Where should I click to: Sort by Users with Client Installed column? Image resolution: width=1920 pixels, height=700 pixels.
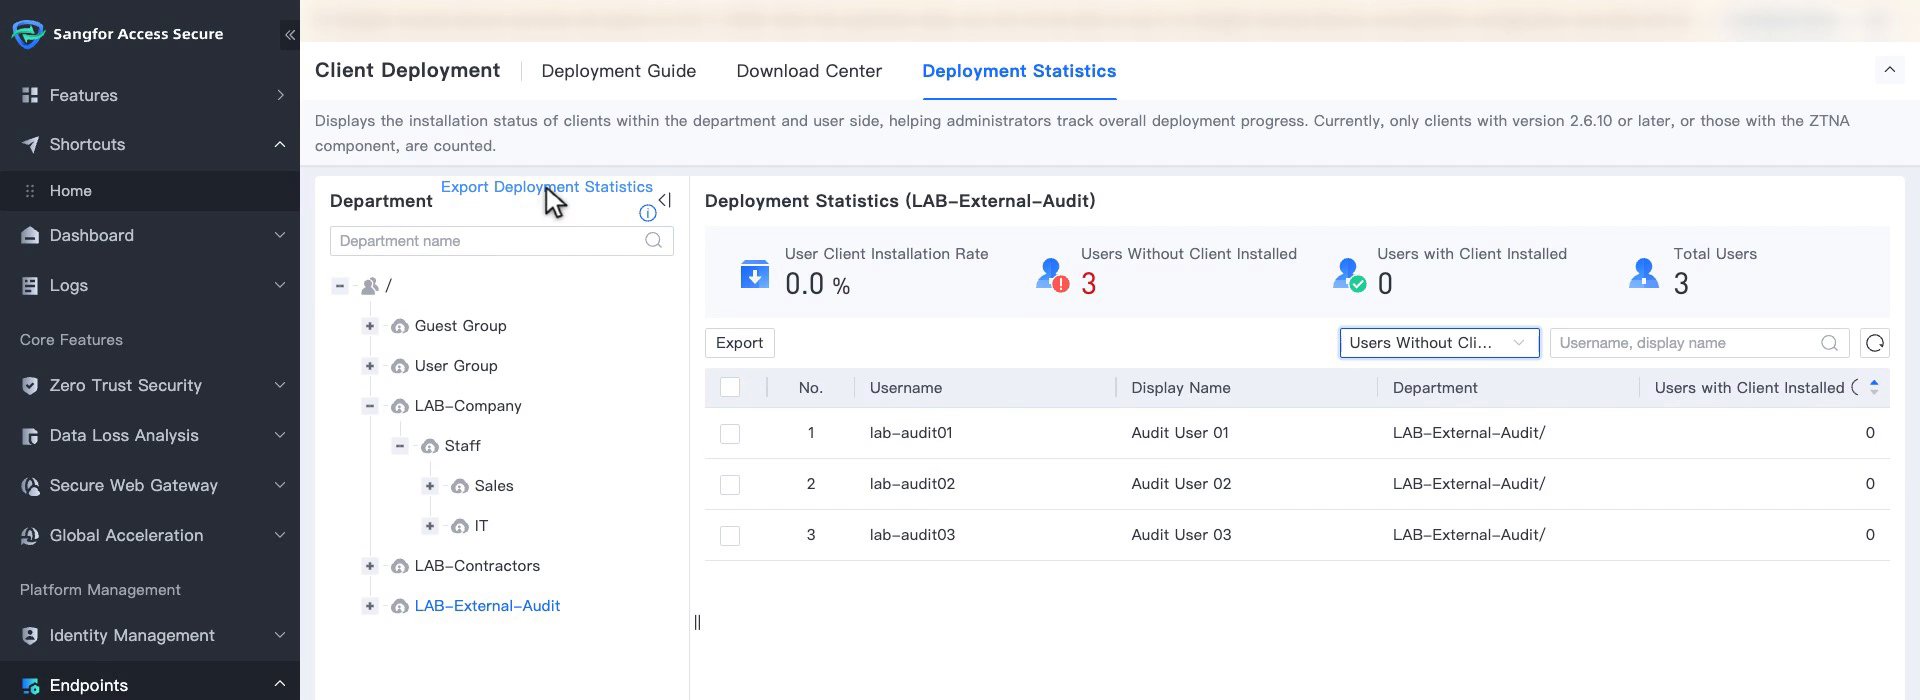[x=1874, y=387]
